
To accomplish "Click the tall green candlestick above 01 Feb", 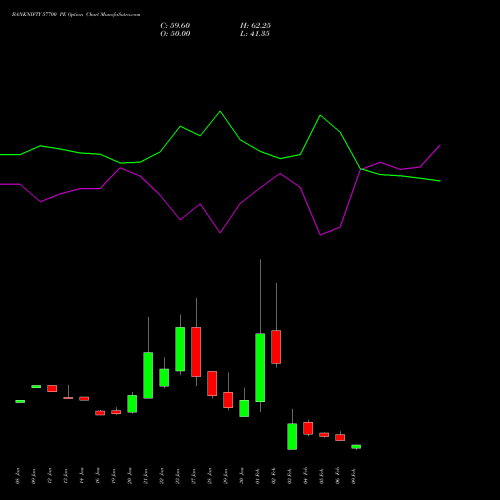I will click(260, 367).
